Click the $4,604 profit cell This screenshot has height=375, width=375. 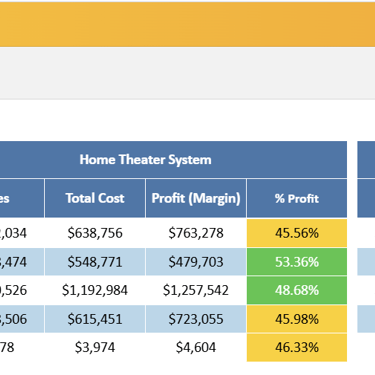coord(196,348)
